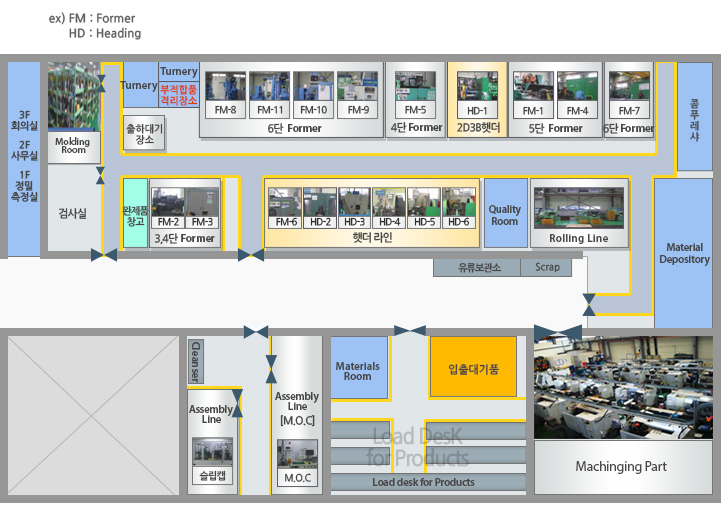Click the Assembly Line [M.O.C] label
Screen dimensions: 722x520
click(297, 408)
